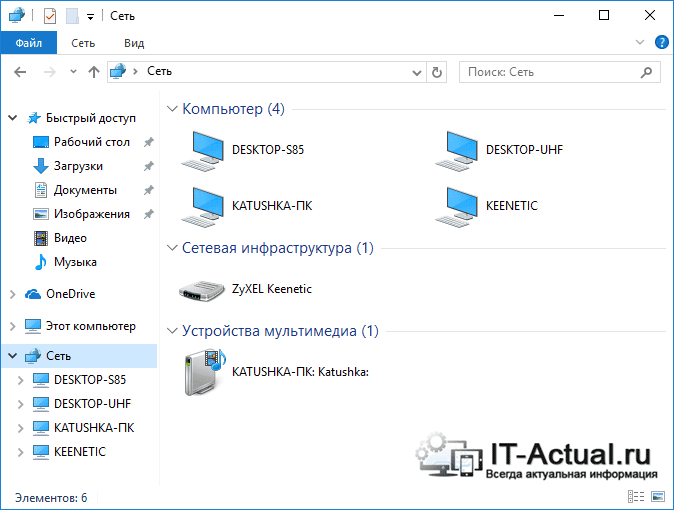Screen dimensions: 674x510
Task: Select Этот компьютер in navigation pane
Action: pos(91,326)
